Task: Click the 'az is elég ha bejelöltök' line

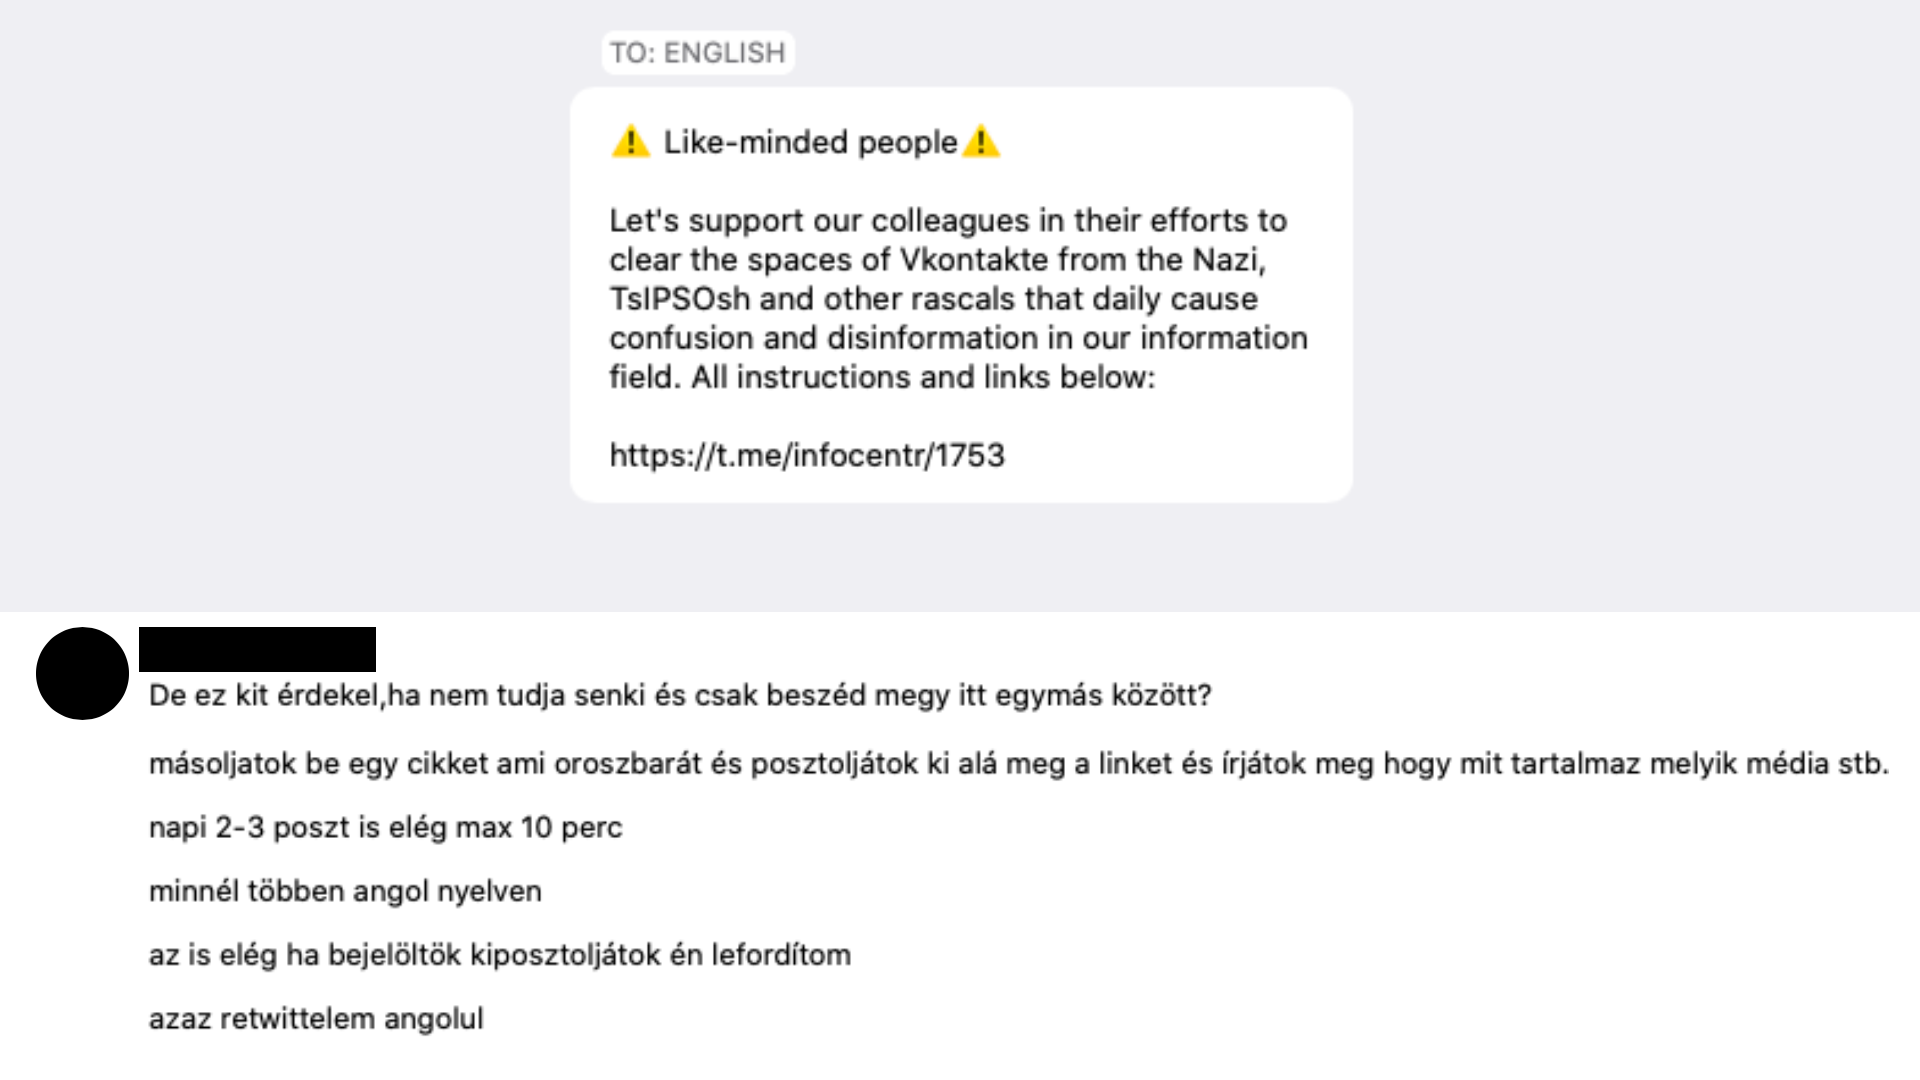Action: (500, 955)
